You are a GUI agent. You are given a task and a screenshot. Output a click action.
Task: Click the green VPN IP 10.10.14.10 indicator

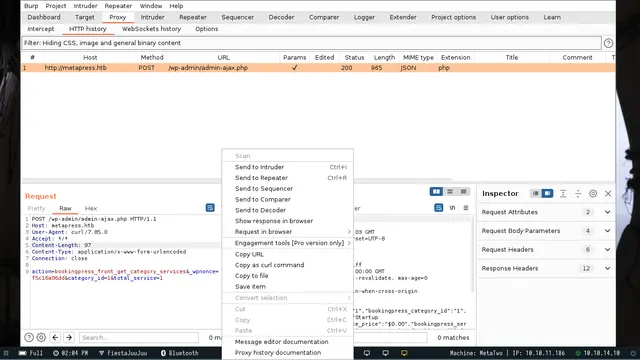(598, 353)
